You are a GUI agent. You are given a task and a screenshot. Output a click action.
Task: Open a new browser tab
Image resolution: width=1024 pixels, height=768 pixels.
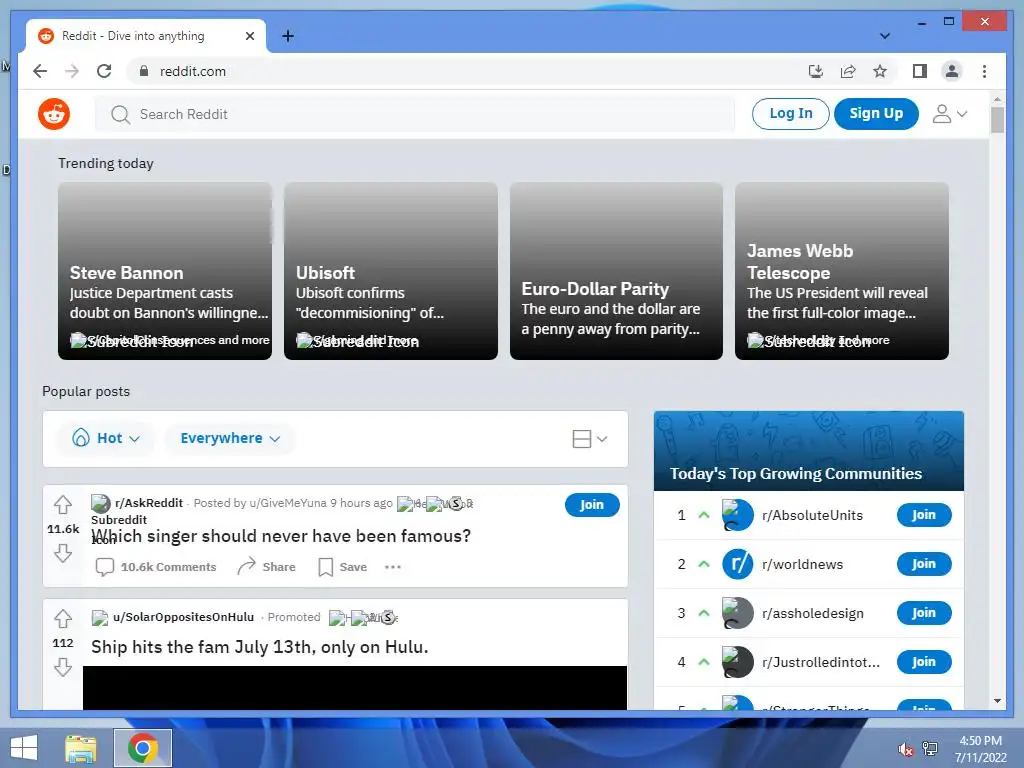(x=288, y=36)
